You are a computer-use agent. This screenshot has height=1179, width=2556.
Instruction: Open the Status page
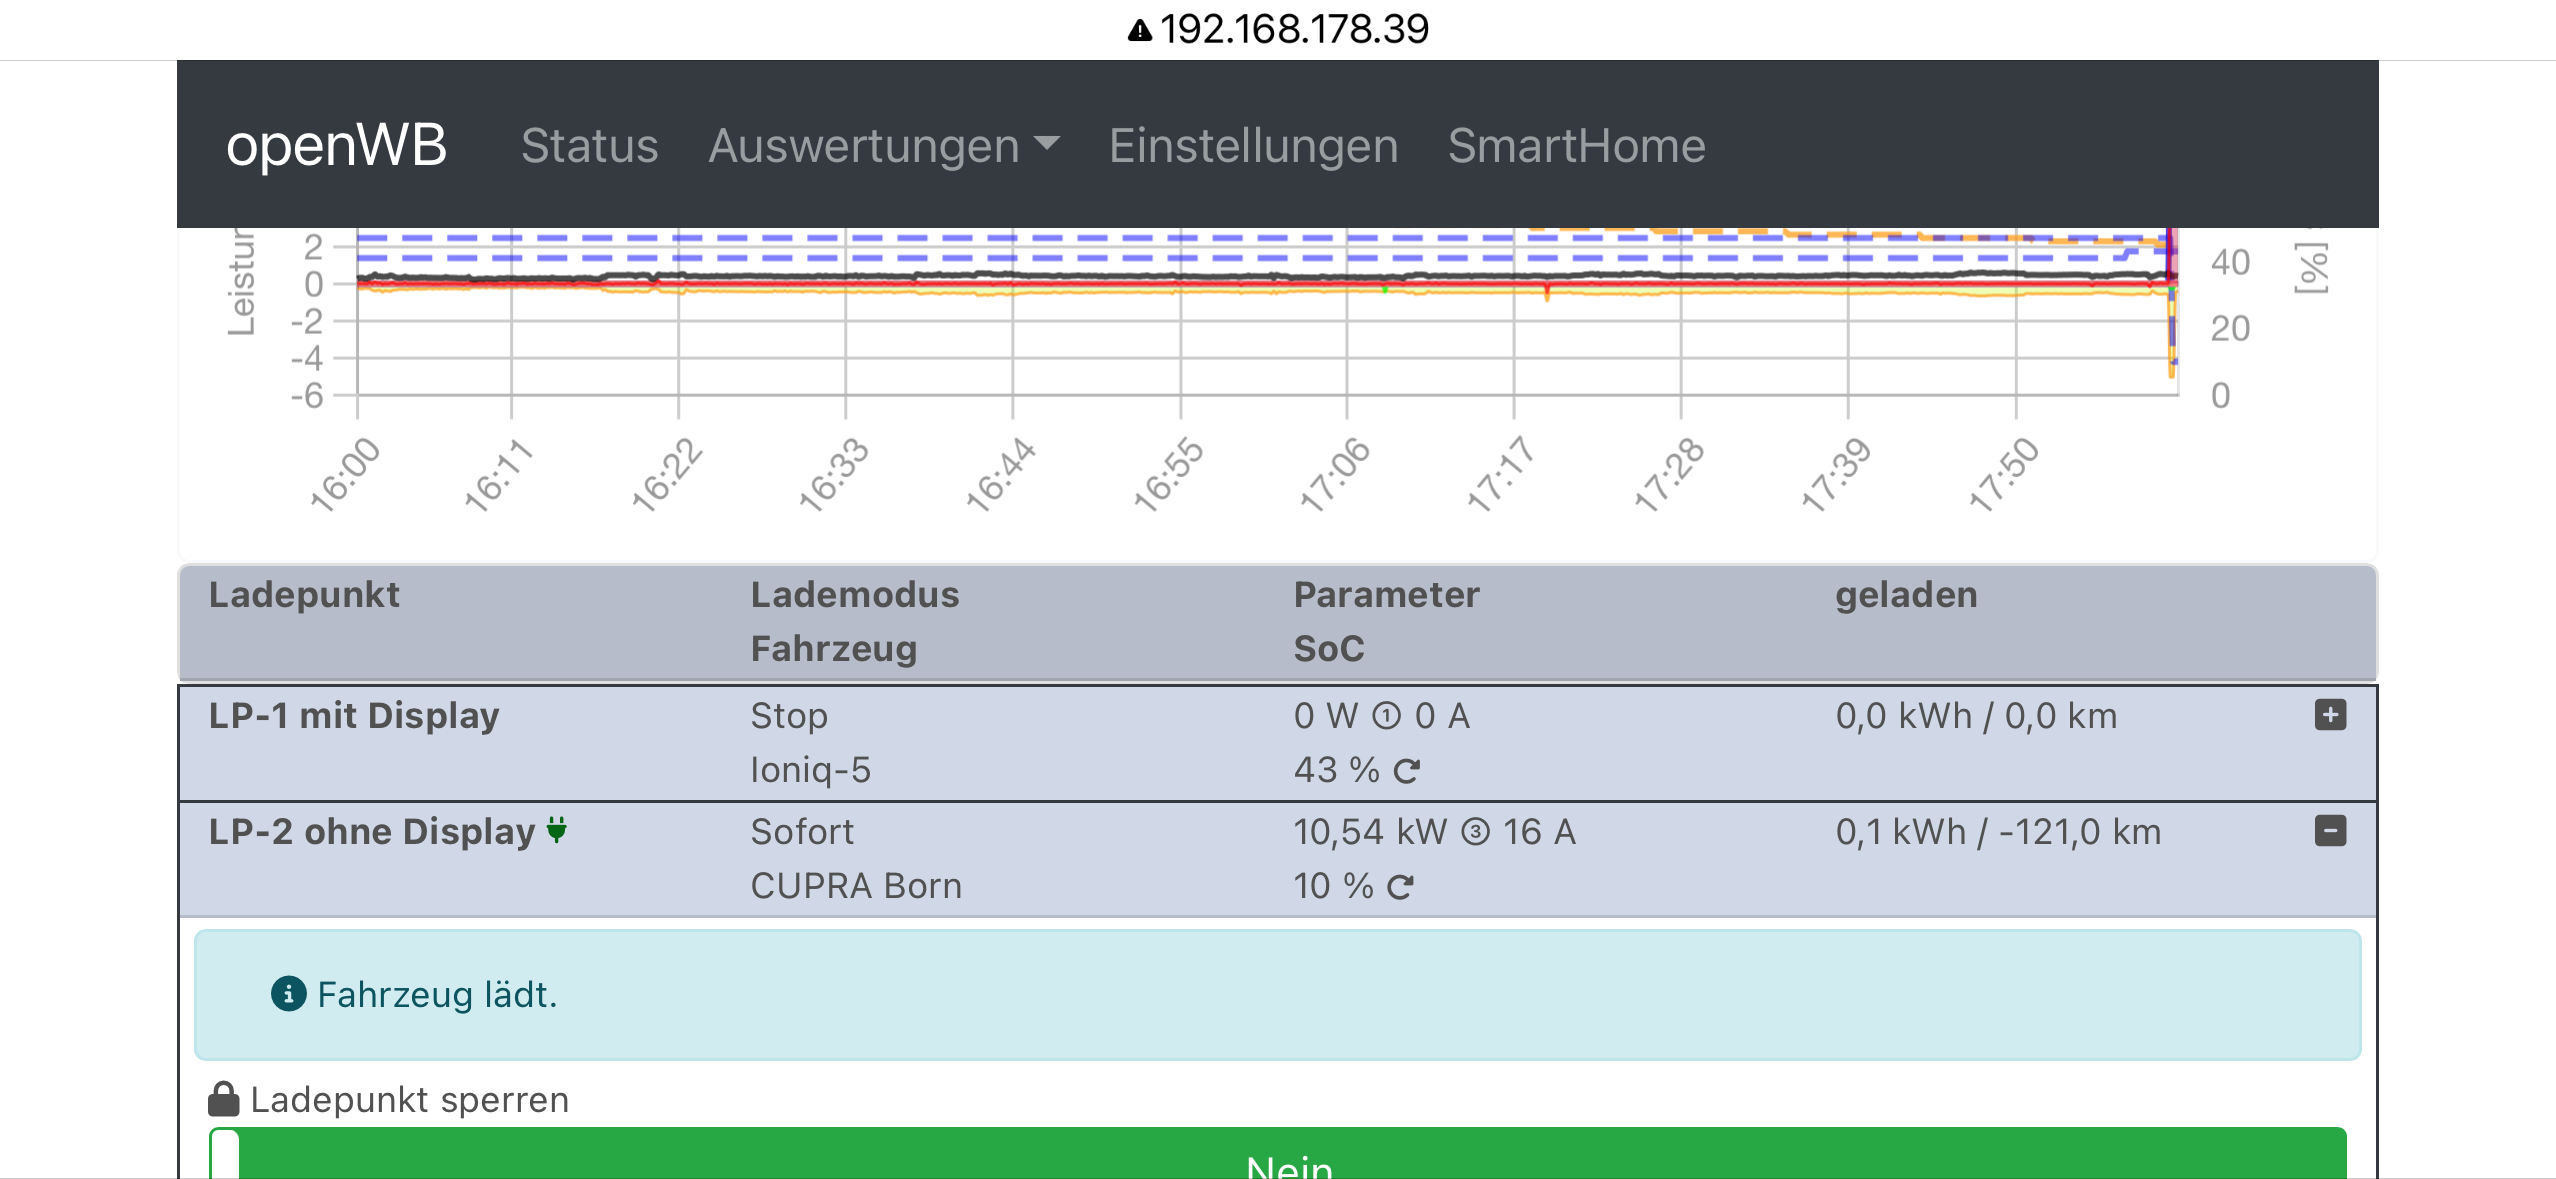tap(589, 146)
